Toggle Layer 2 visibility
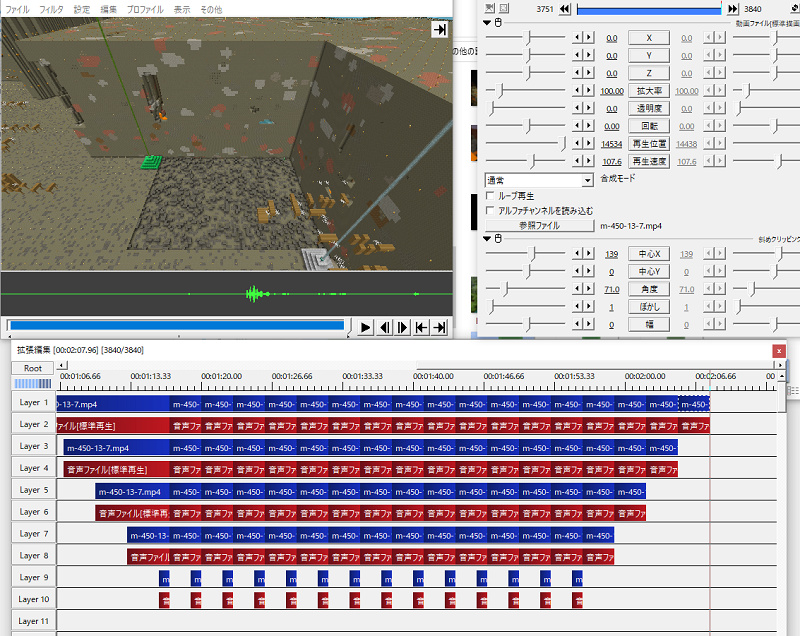This screenshot has width=800, height=636. tap(33, 424)
